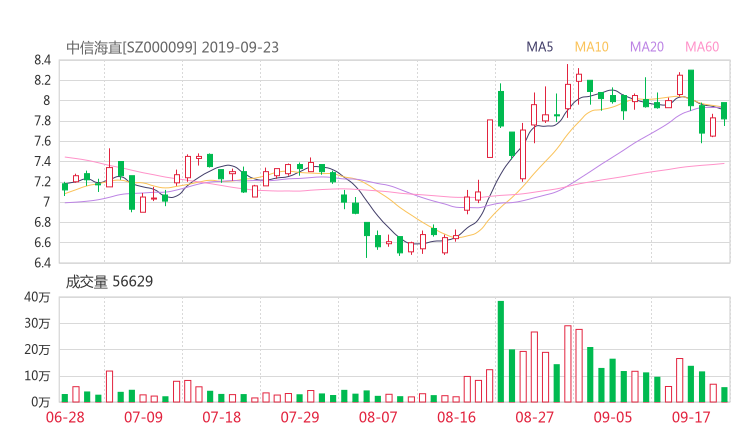The image size is (740, 440).
Task: Click the 20万 volume axis label
Action: (x=37, y=350)
